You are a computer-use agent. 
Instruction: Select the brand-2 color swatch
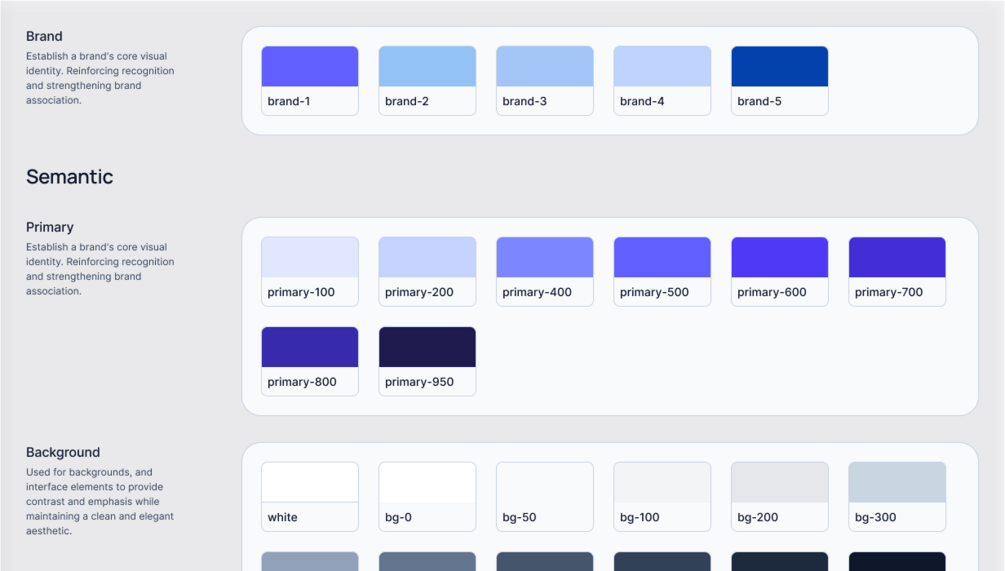click(x=427, y=81)
